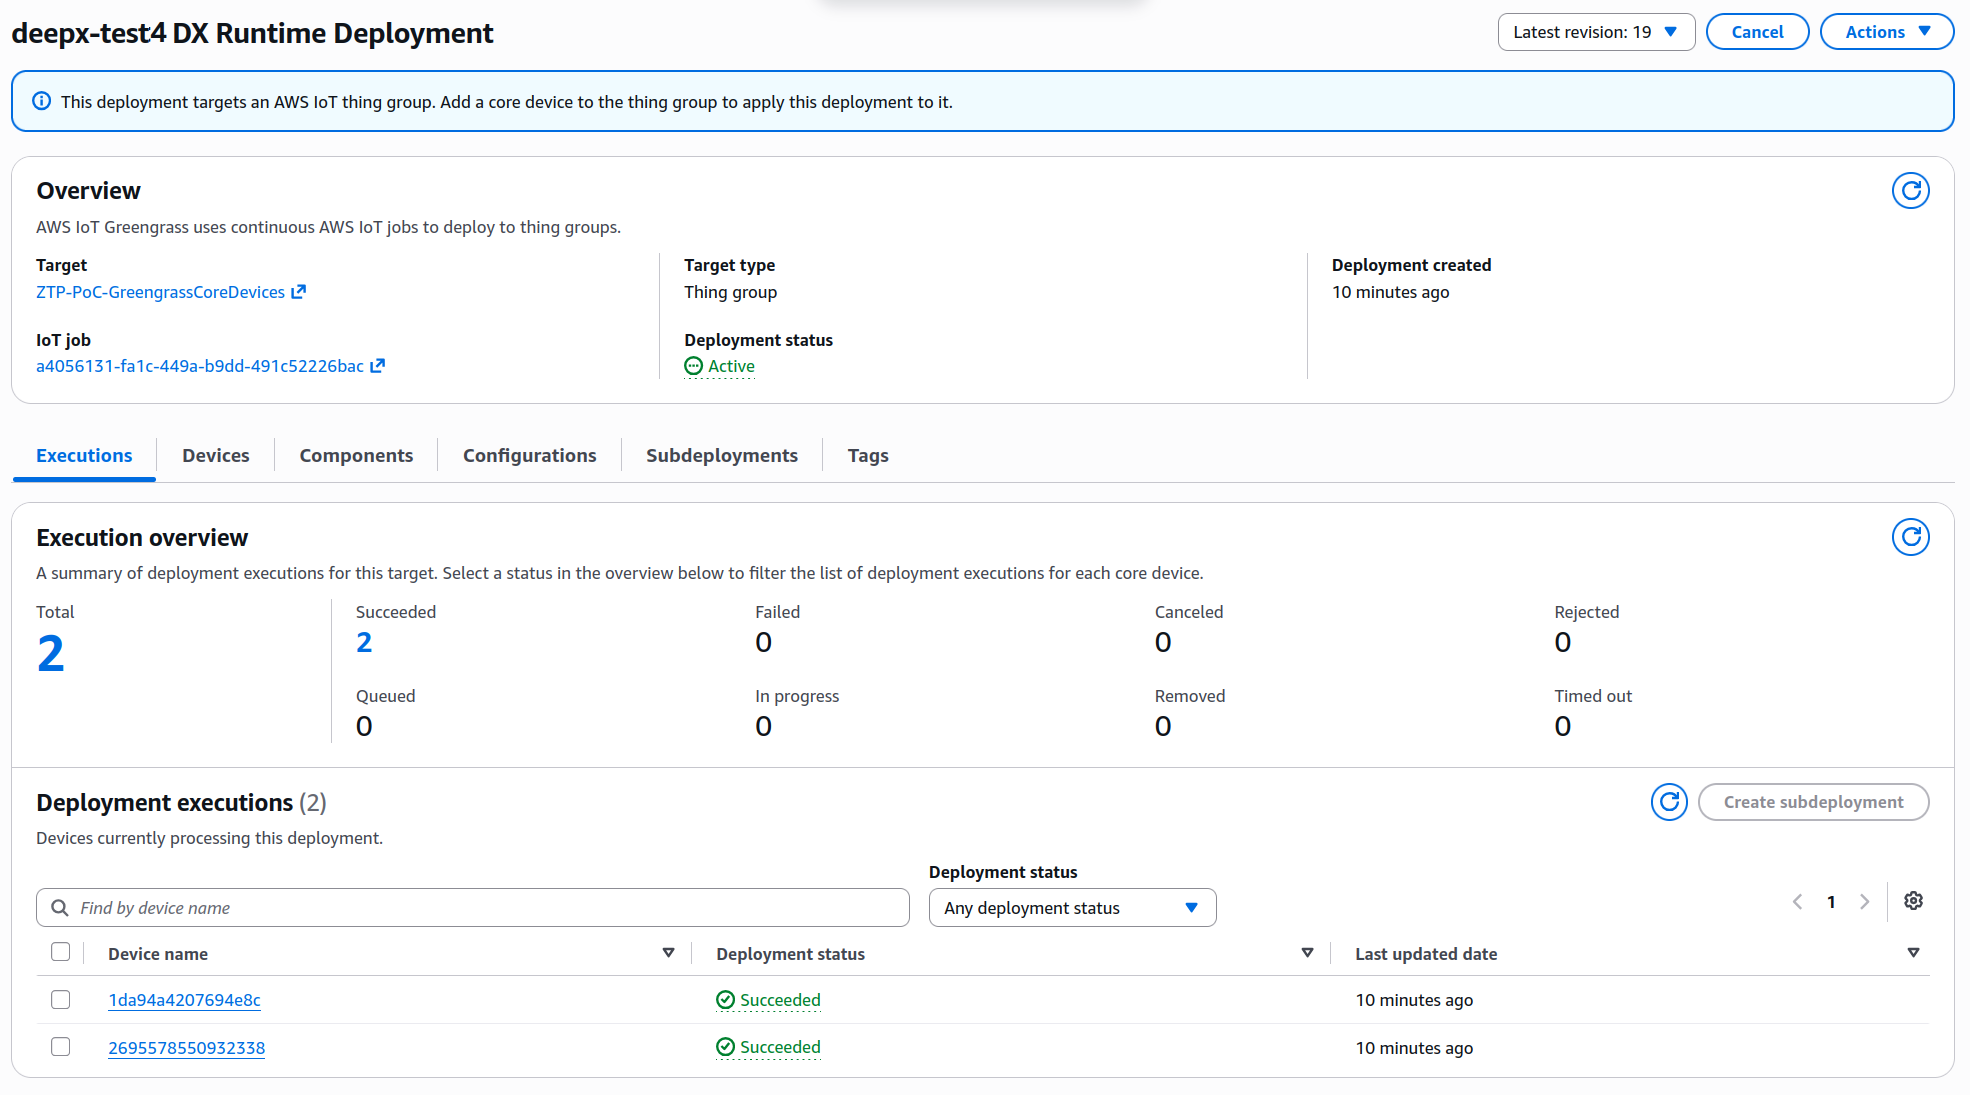This screenshot has height=1095, width=1970.
Task: Check the box for device 1da94a4207694e8c
Action: coord(61,999)
